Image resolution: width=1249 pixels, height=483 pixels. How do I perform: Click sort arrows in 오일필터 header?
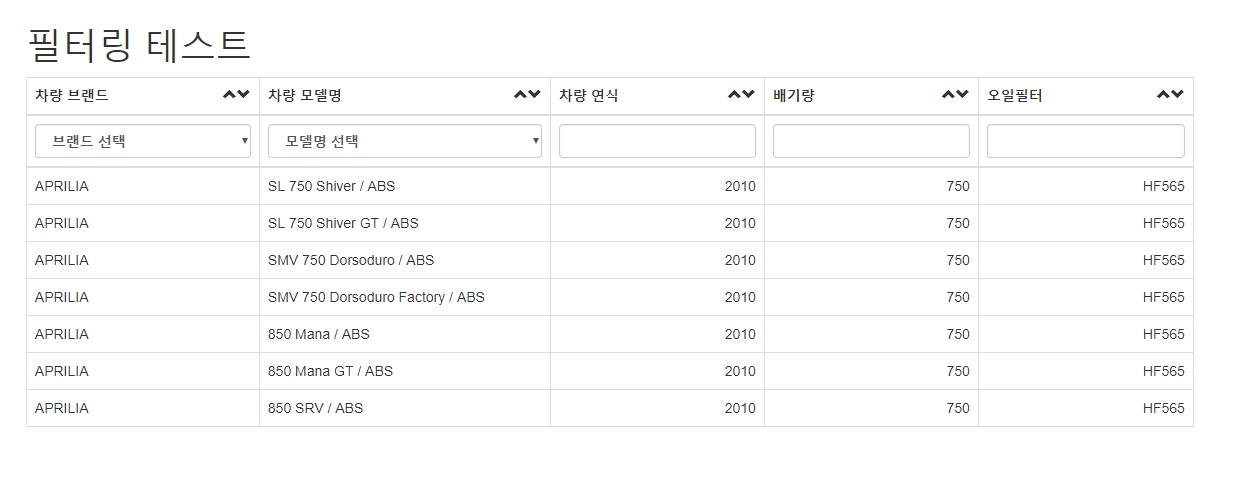pos(1170,95)
